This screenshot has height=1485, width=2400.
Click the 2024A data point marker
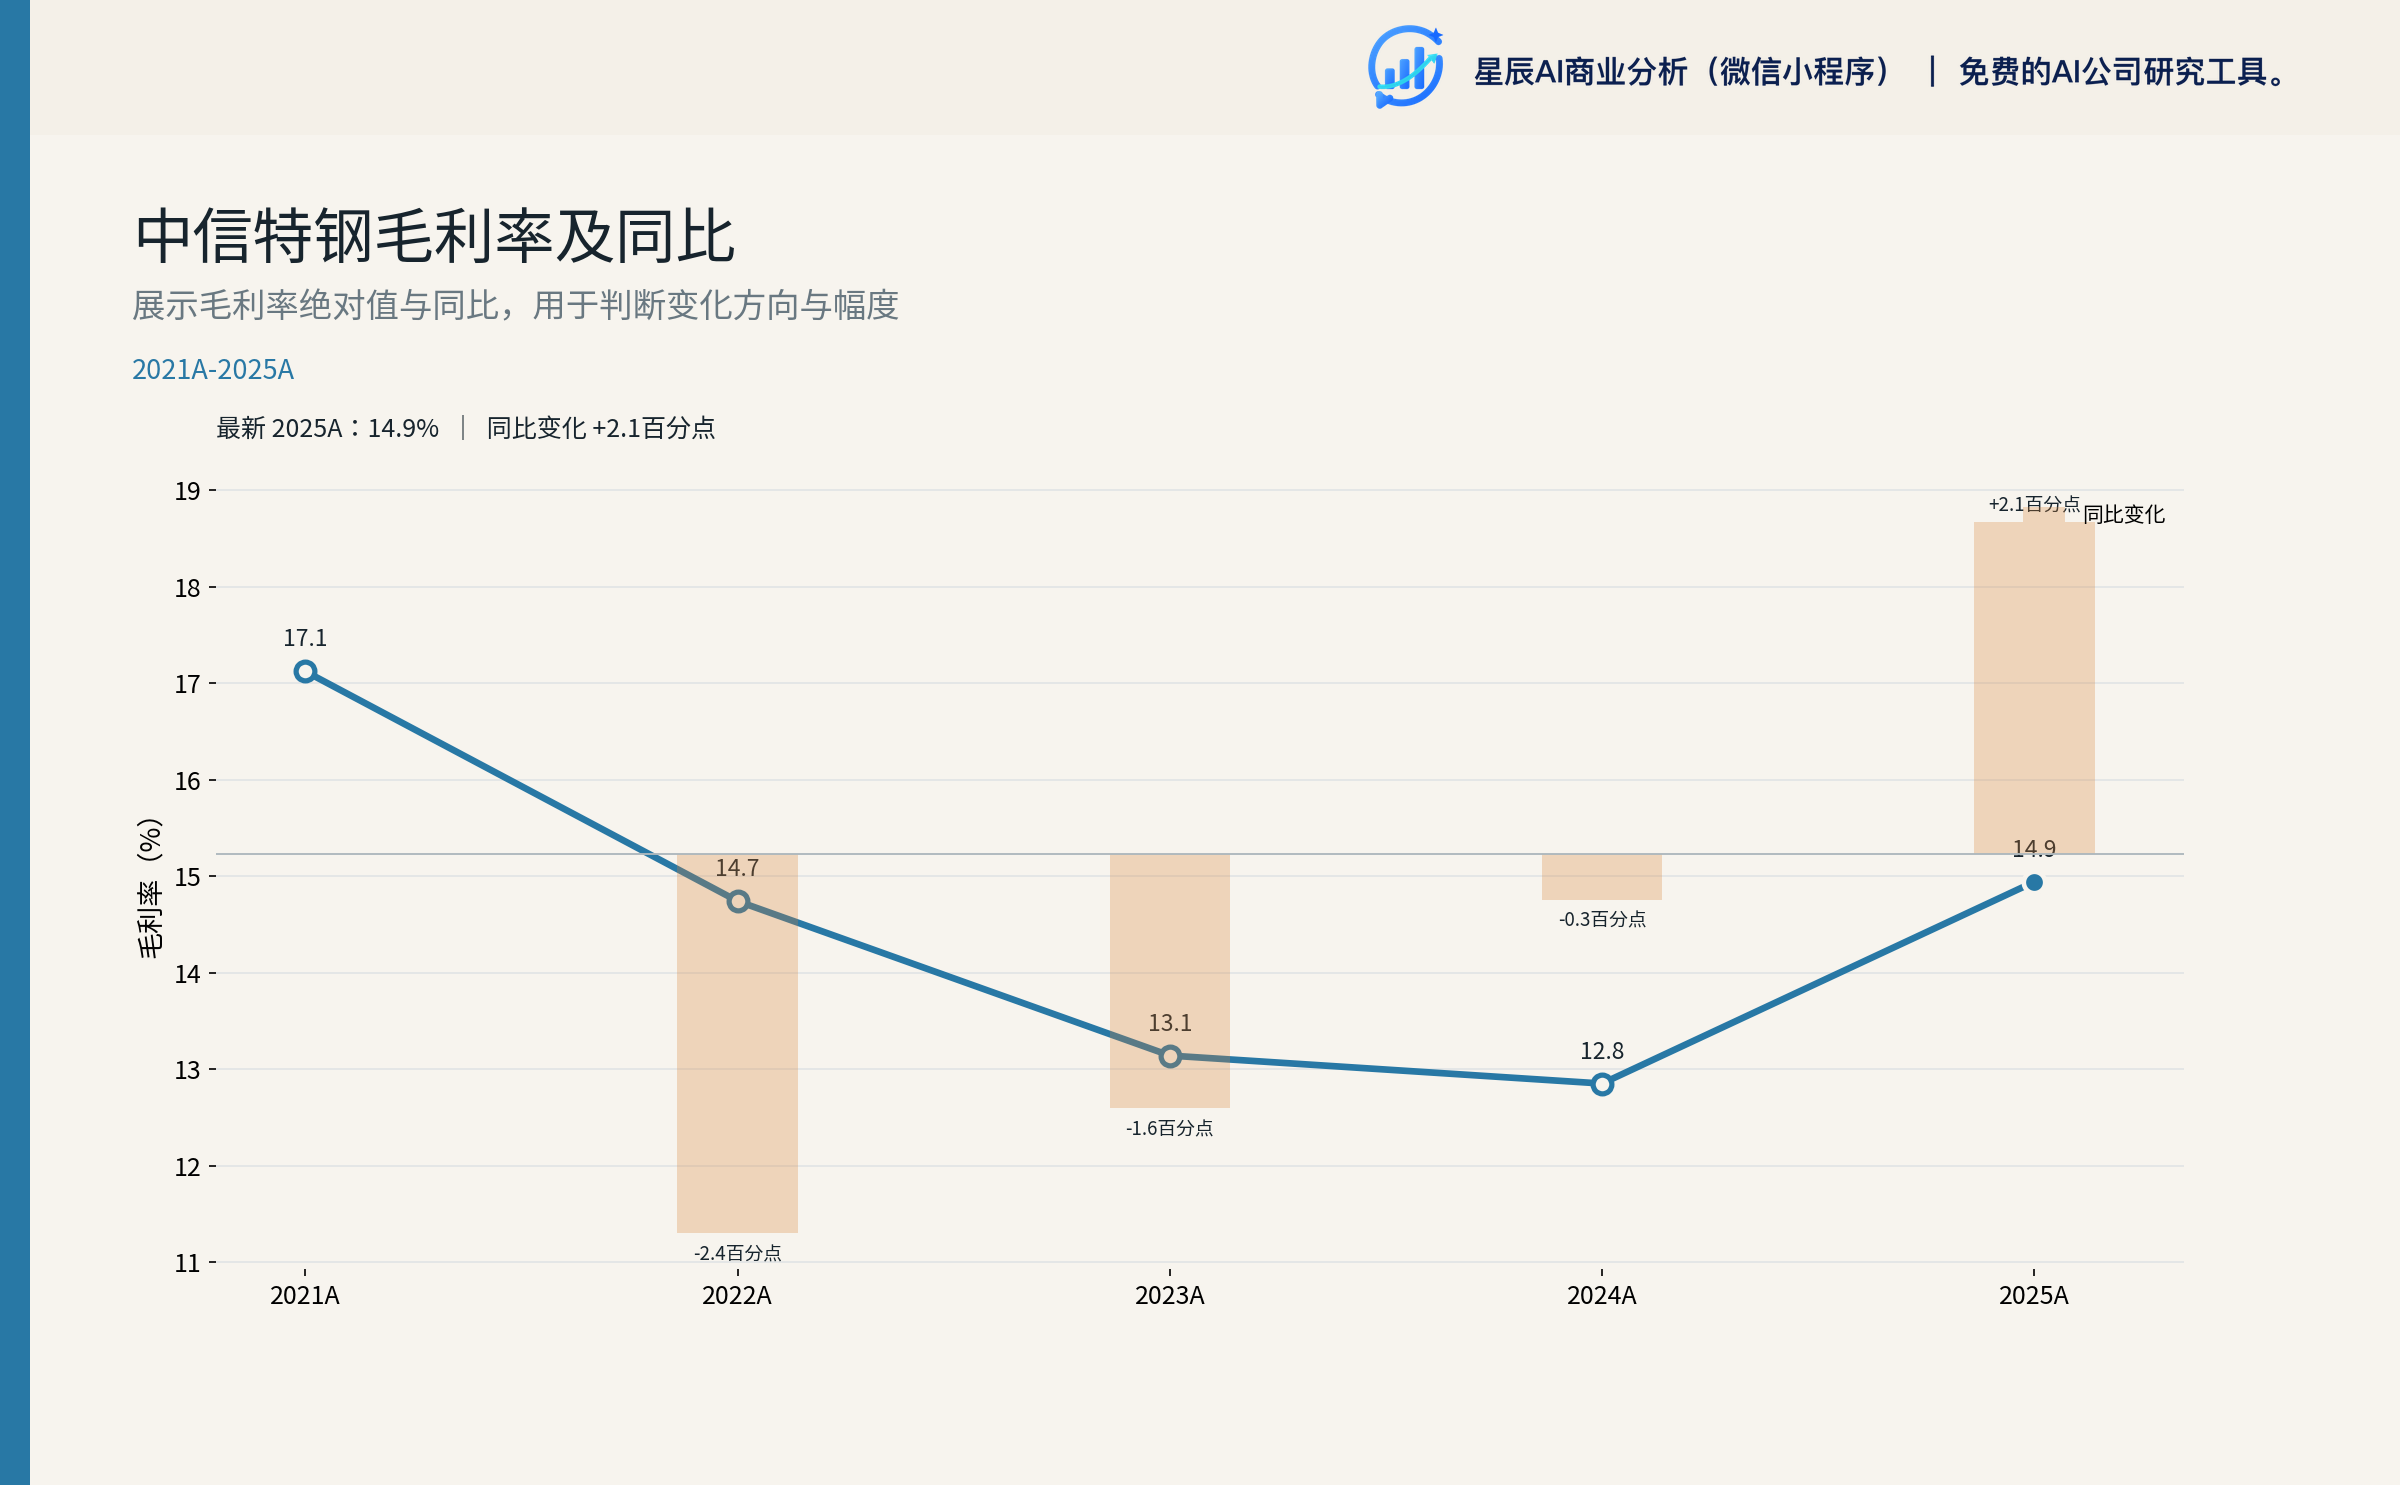tap(1602, 1084)
